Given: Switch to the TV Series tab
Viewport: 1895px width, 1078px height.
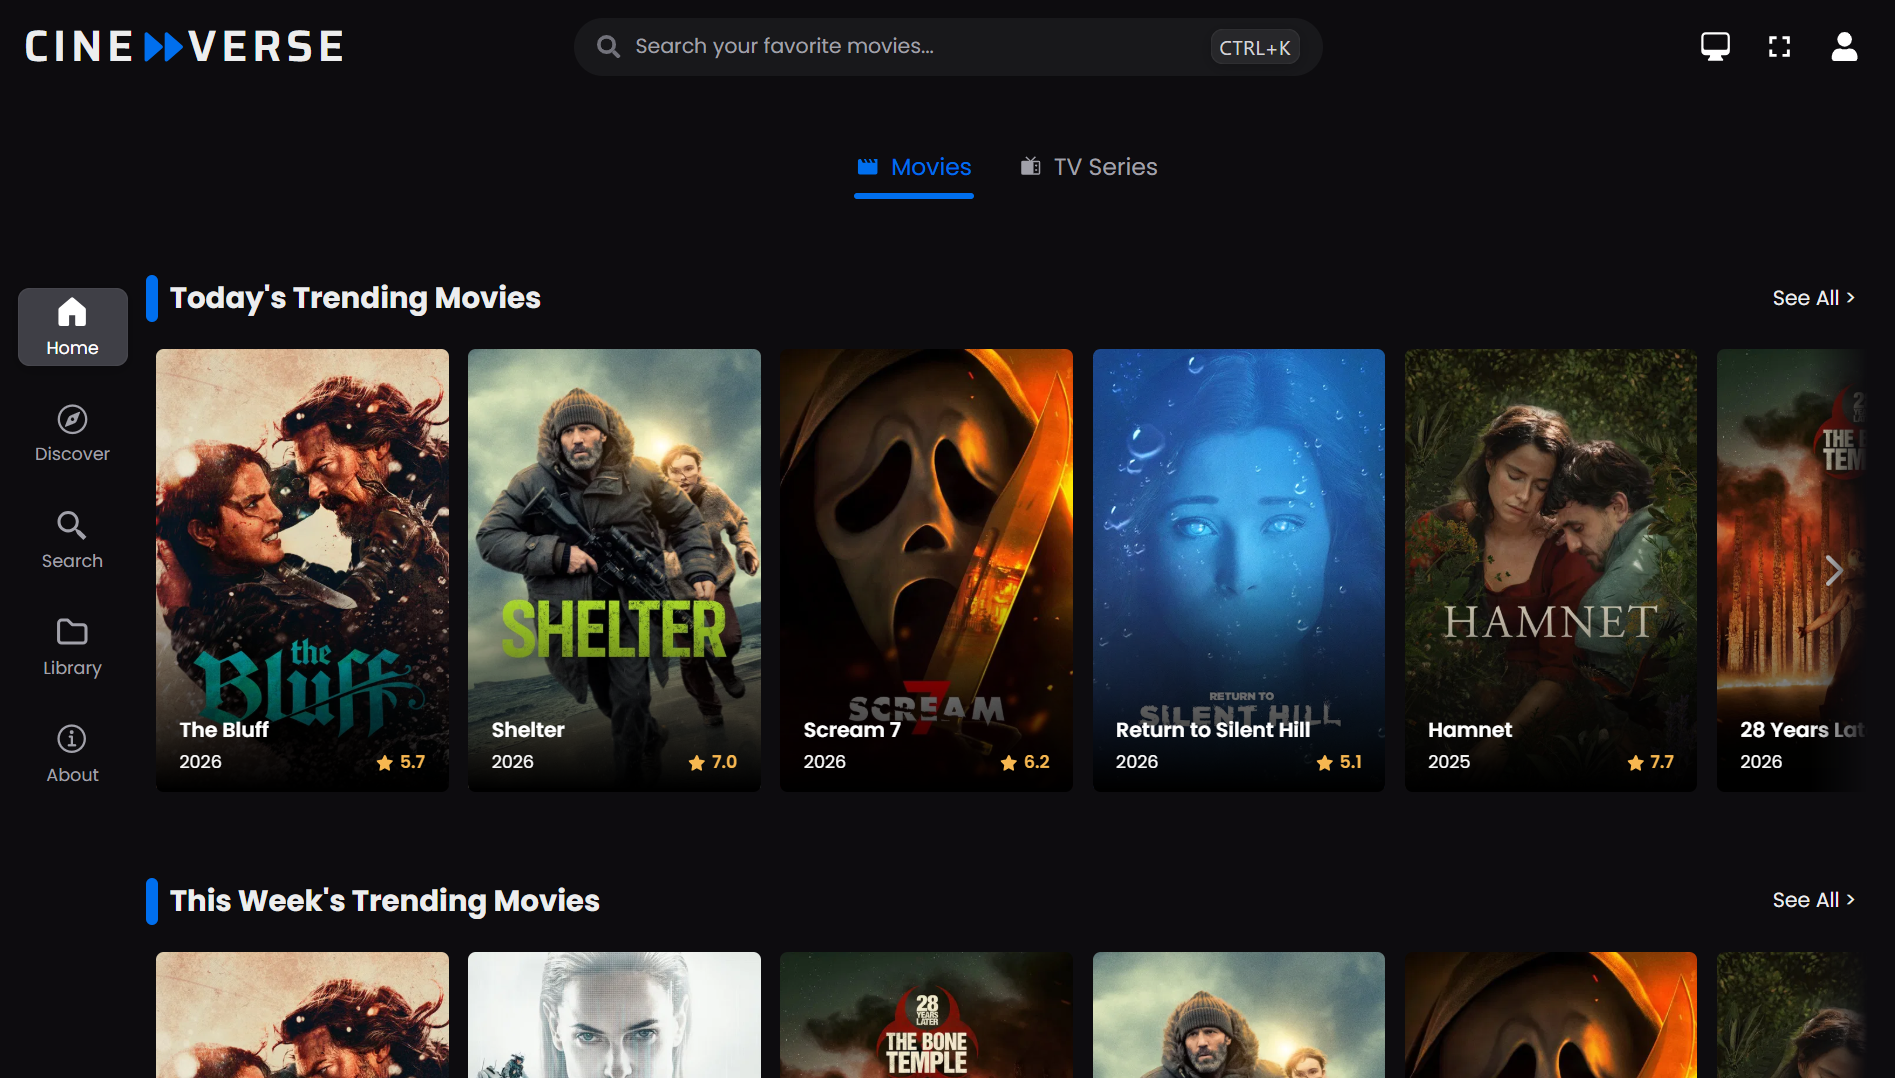Looking at the screenshot, I should (x=1087, y=167).
